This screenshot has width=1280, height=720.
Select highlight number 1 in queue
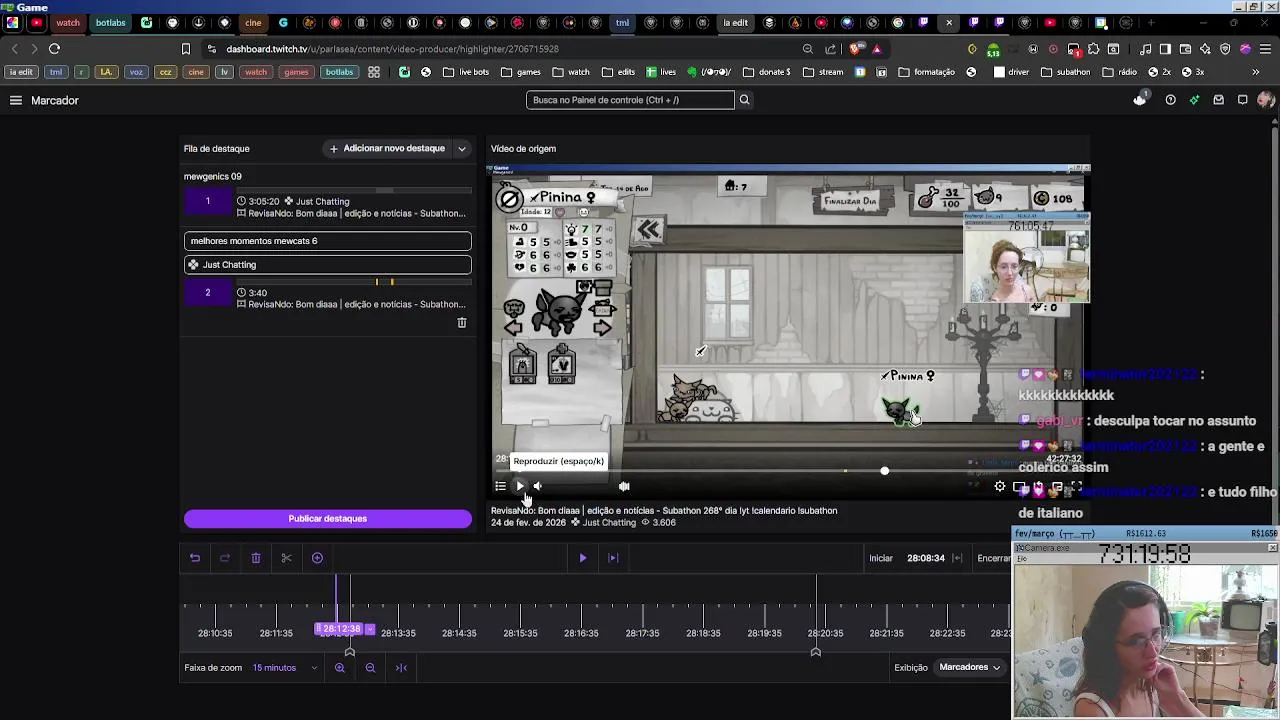pyautogui.click(x=208, y=202)
